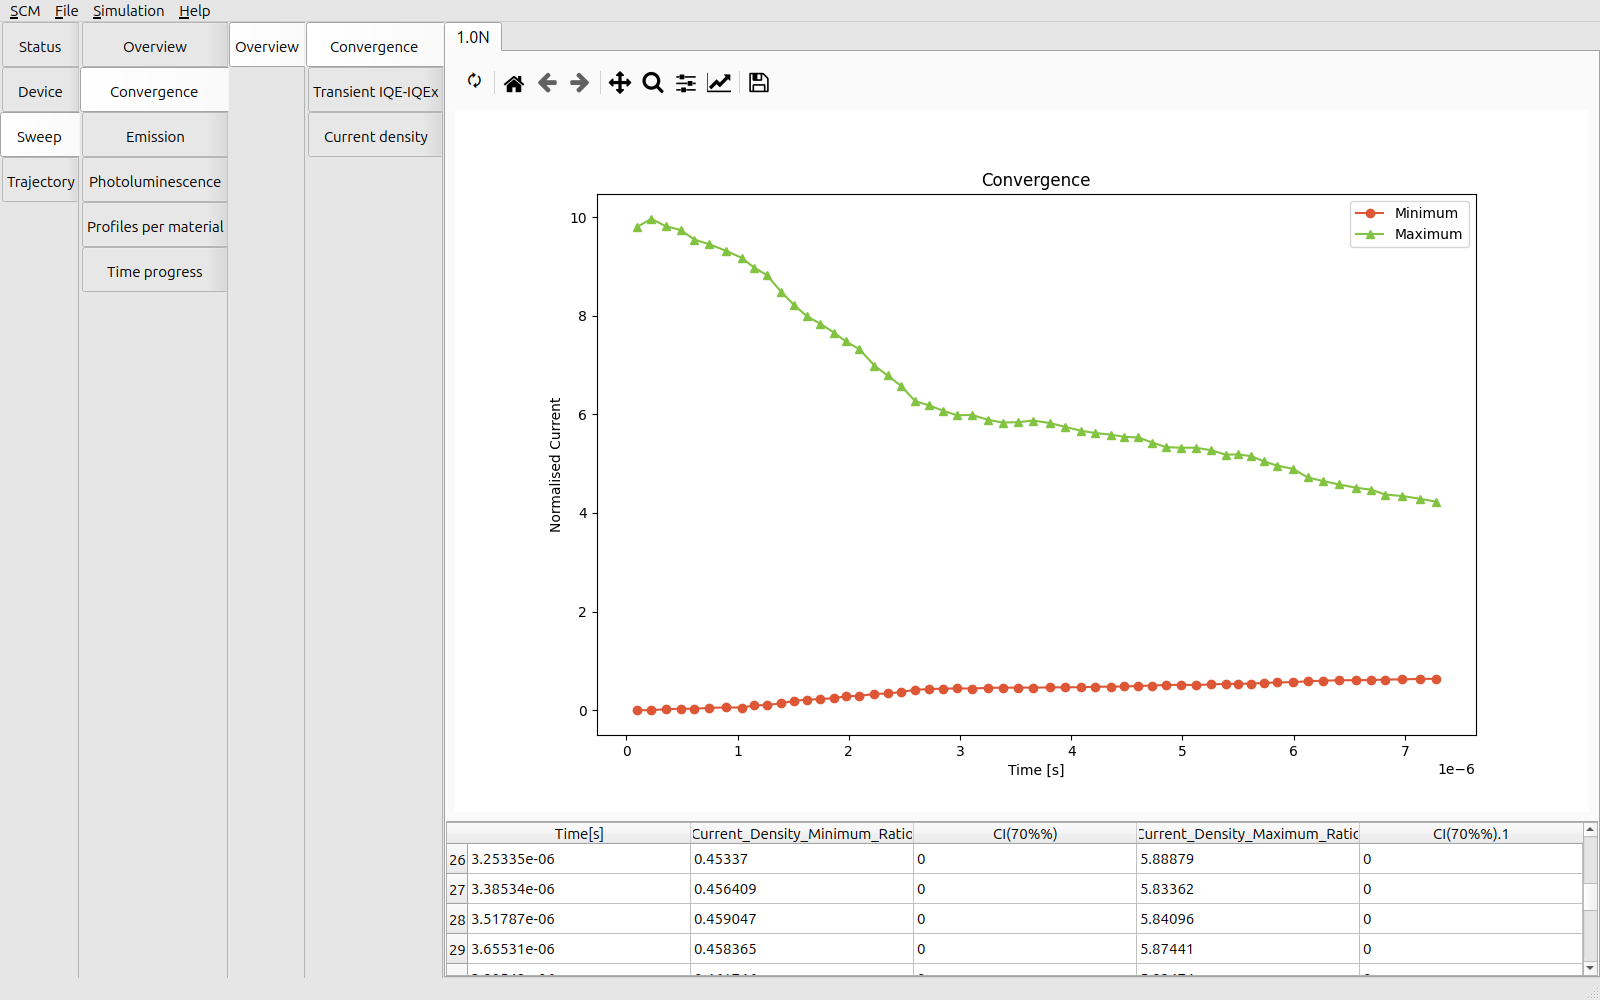Switch to the Trajectory tab
The image size is (1600, 1000).
[41, 182]
